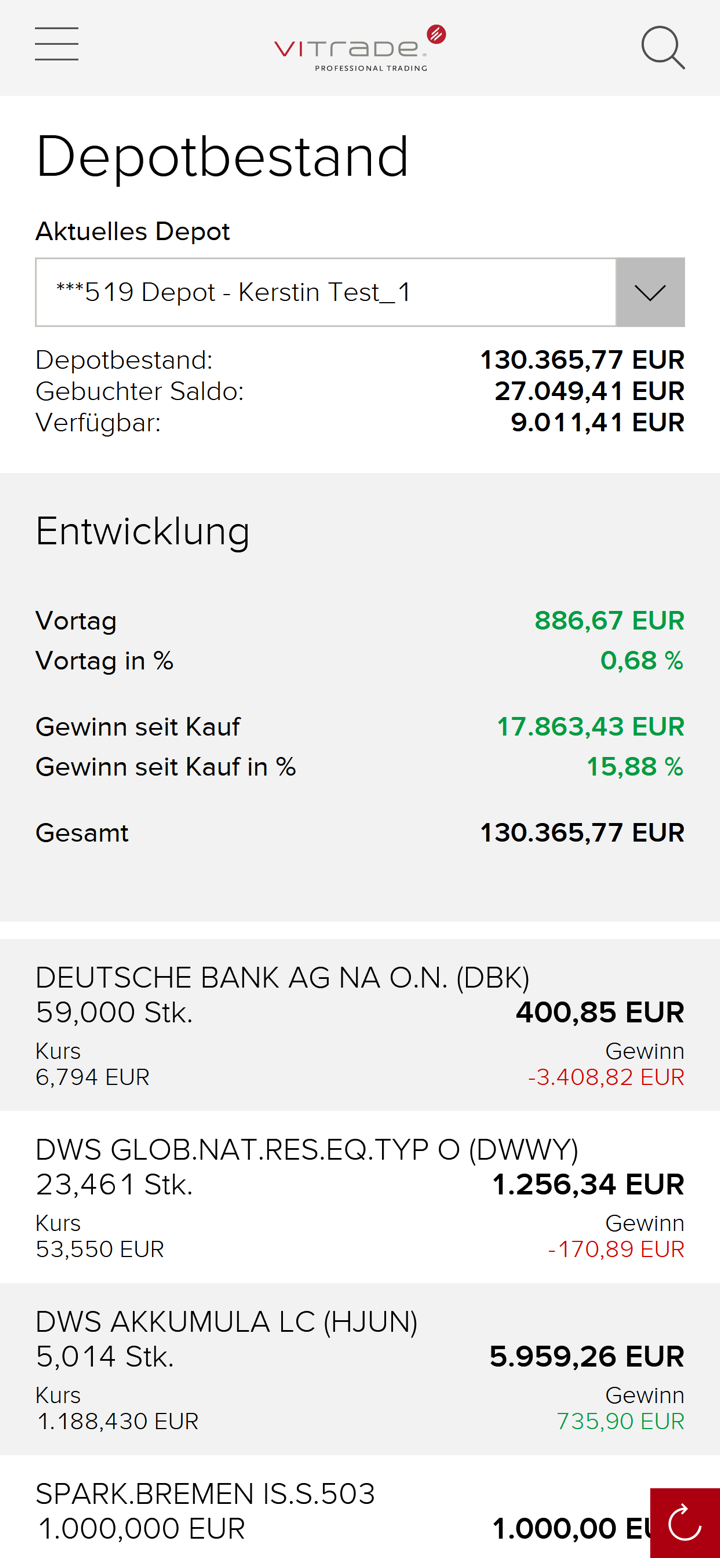This screenshot has height=1558, width=720.
Task: Click the Gewinn seit Kauf value
Action: coord(590,727)
